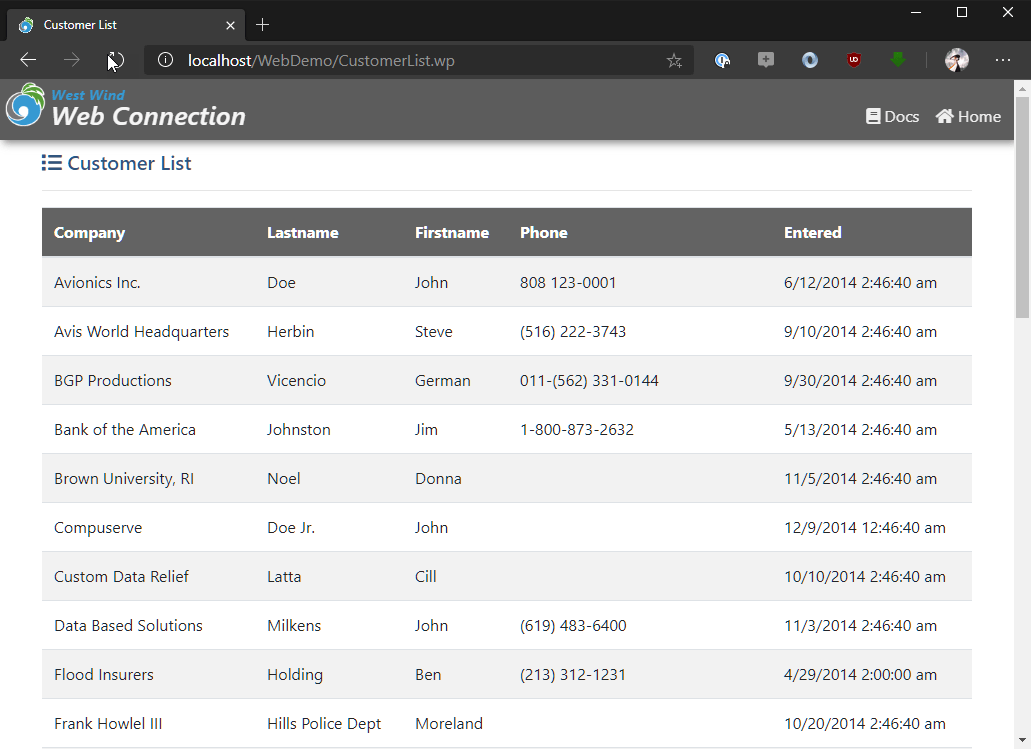This screenshot has width=1031, height=749.
Task: Open the browser profile avatar
Action: click(957, 60)
